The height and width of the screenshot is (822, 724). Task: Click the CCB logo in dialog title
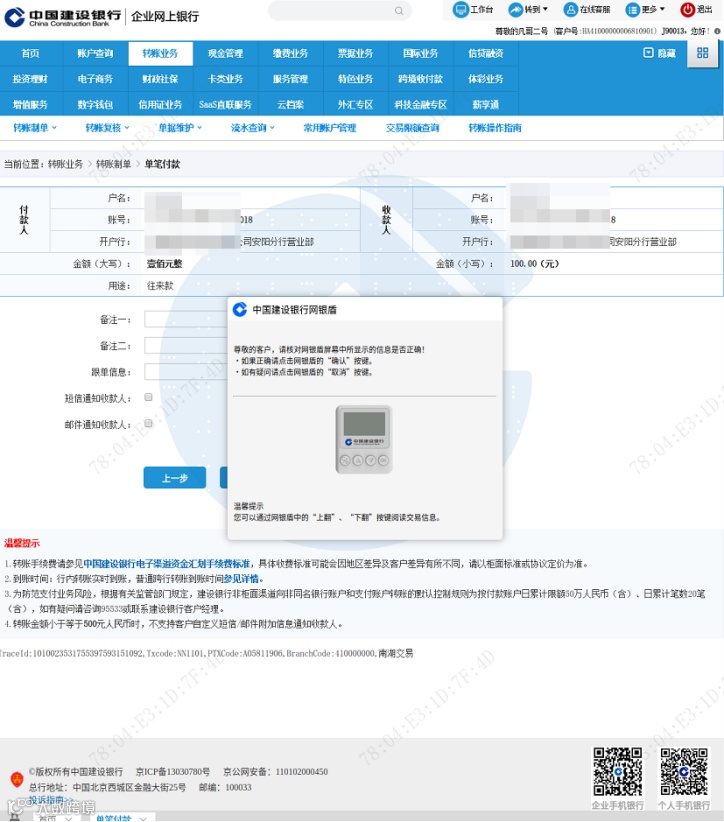240,309
